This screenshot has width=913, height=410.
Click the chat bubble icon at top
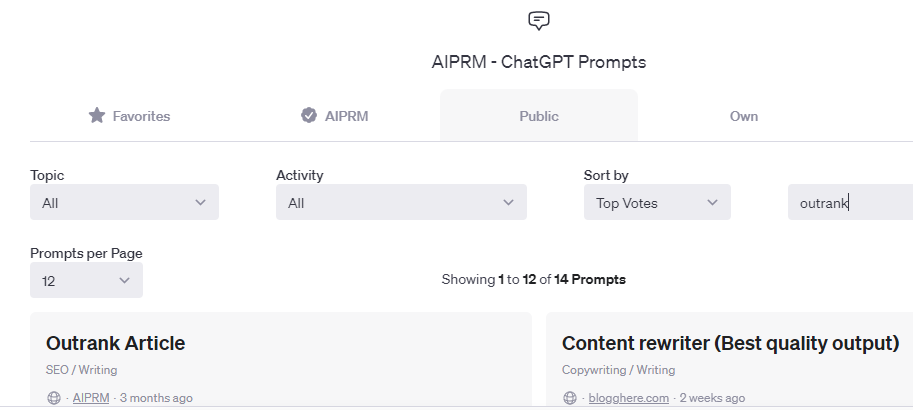pos(539,21)
